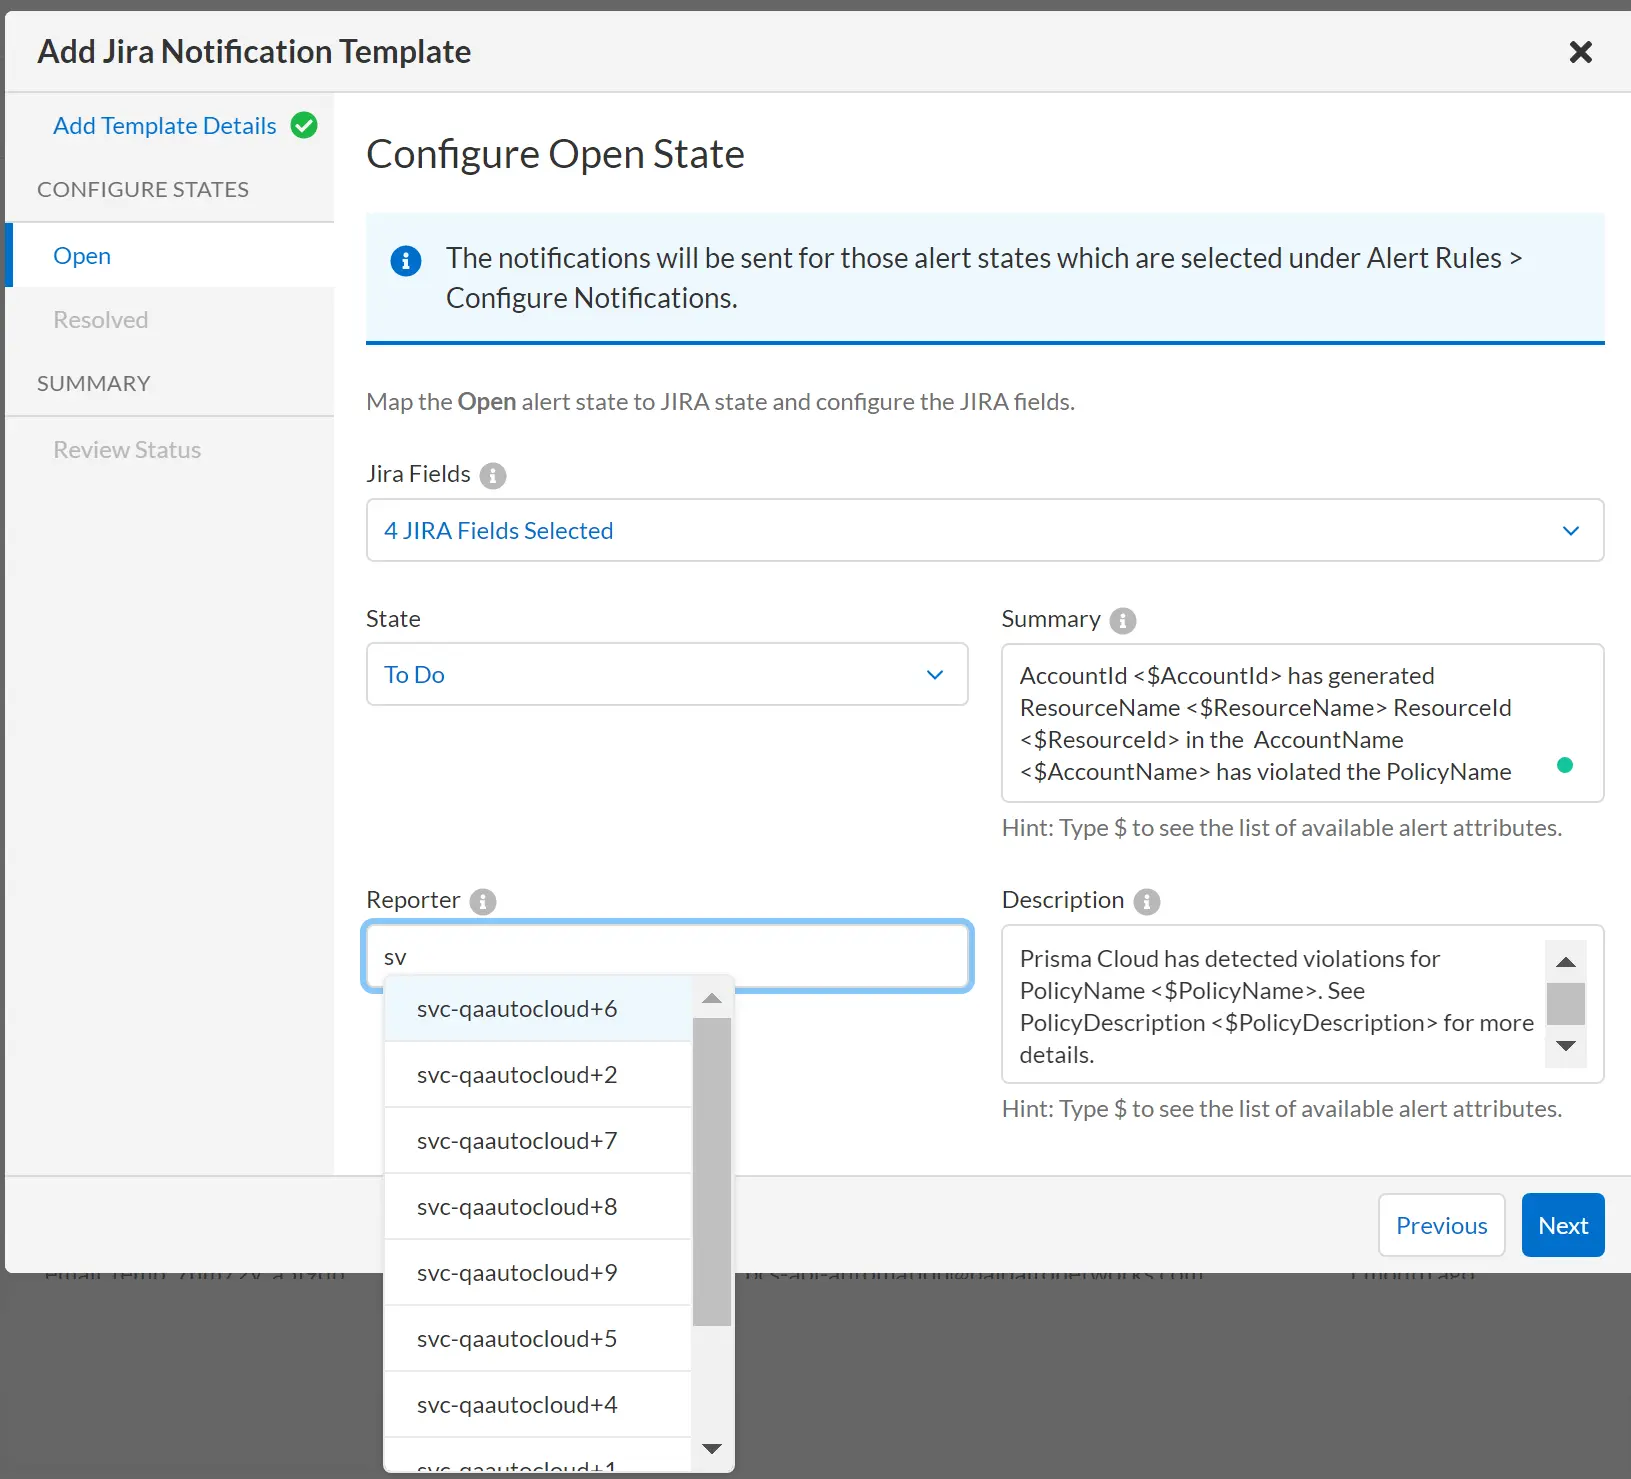Click the Description box scroll down arrow
The image size is (1631, 1479).
click(x=1566, y=1046)
